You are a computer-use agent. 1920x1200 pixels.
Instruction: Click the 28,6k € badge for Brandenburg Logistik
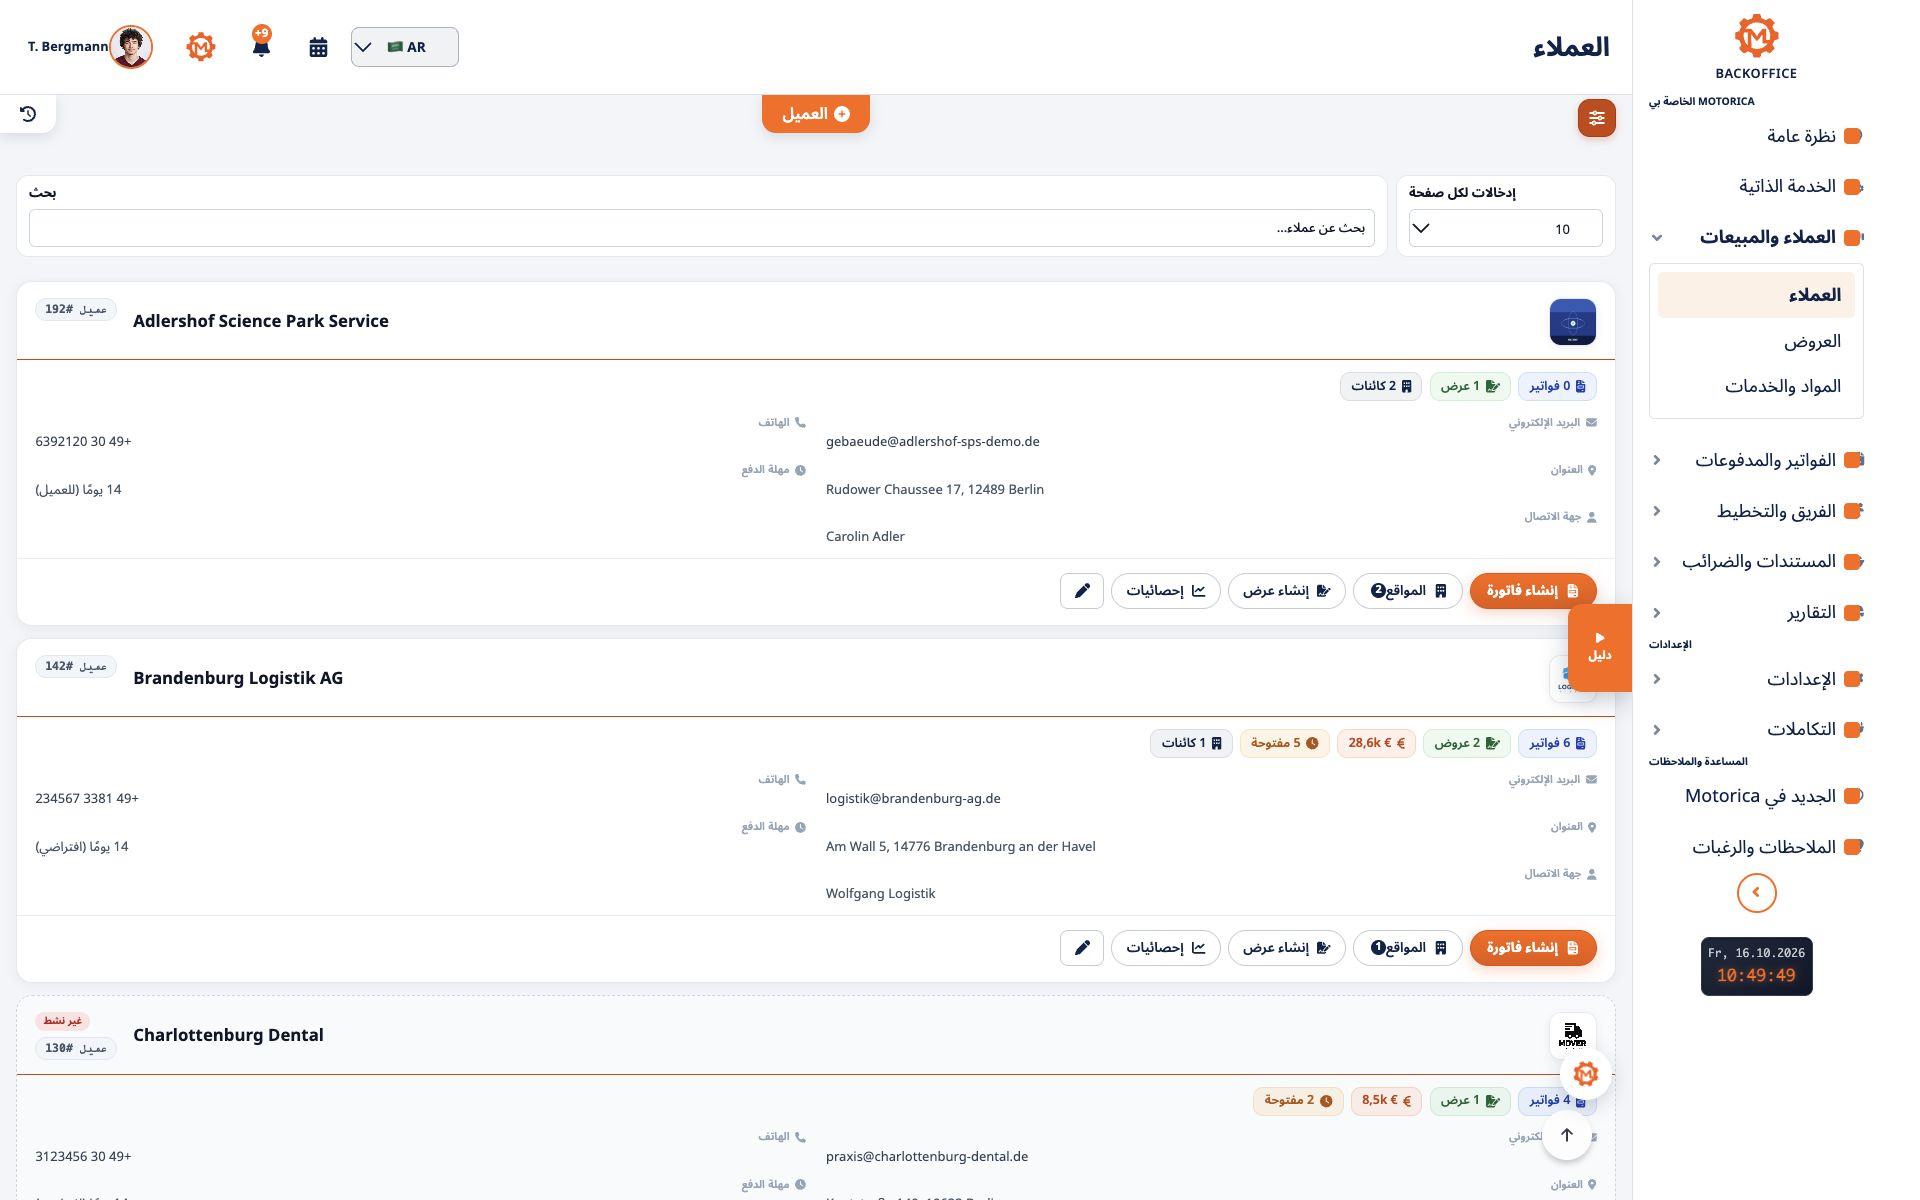pyautogui.click(x=1376, y=743)
